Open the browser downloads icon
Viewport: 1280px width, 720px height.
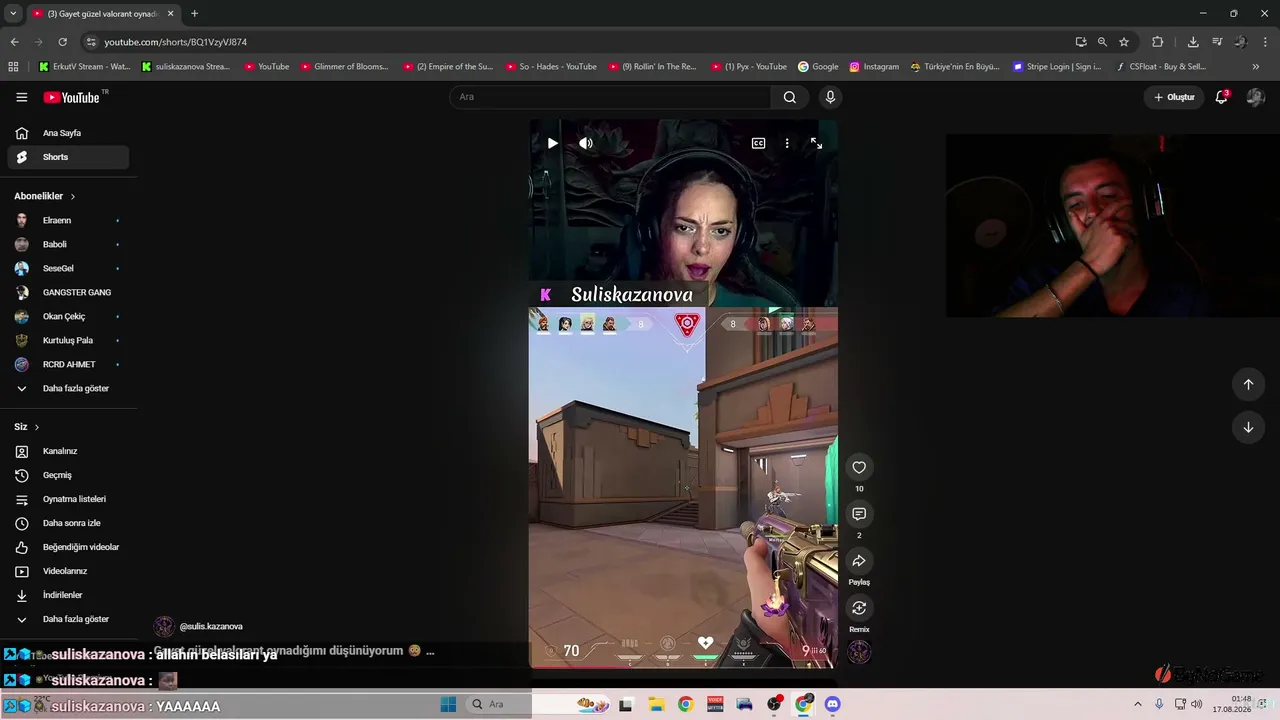point(1193,42)
